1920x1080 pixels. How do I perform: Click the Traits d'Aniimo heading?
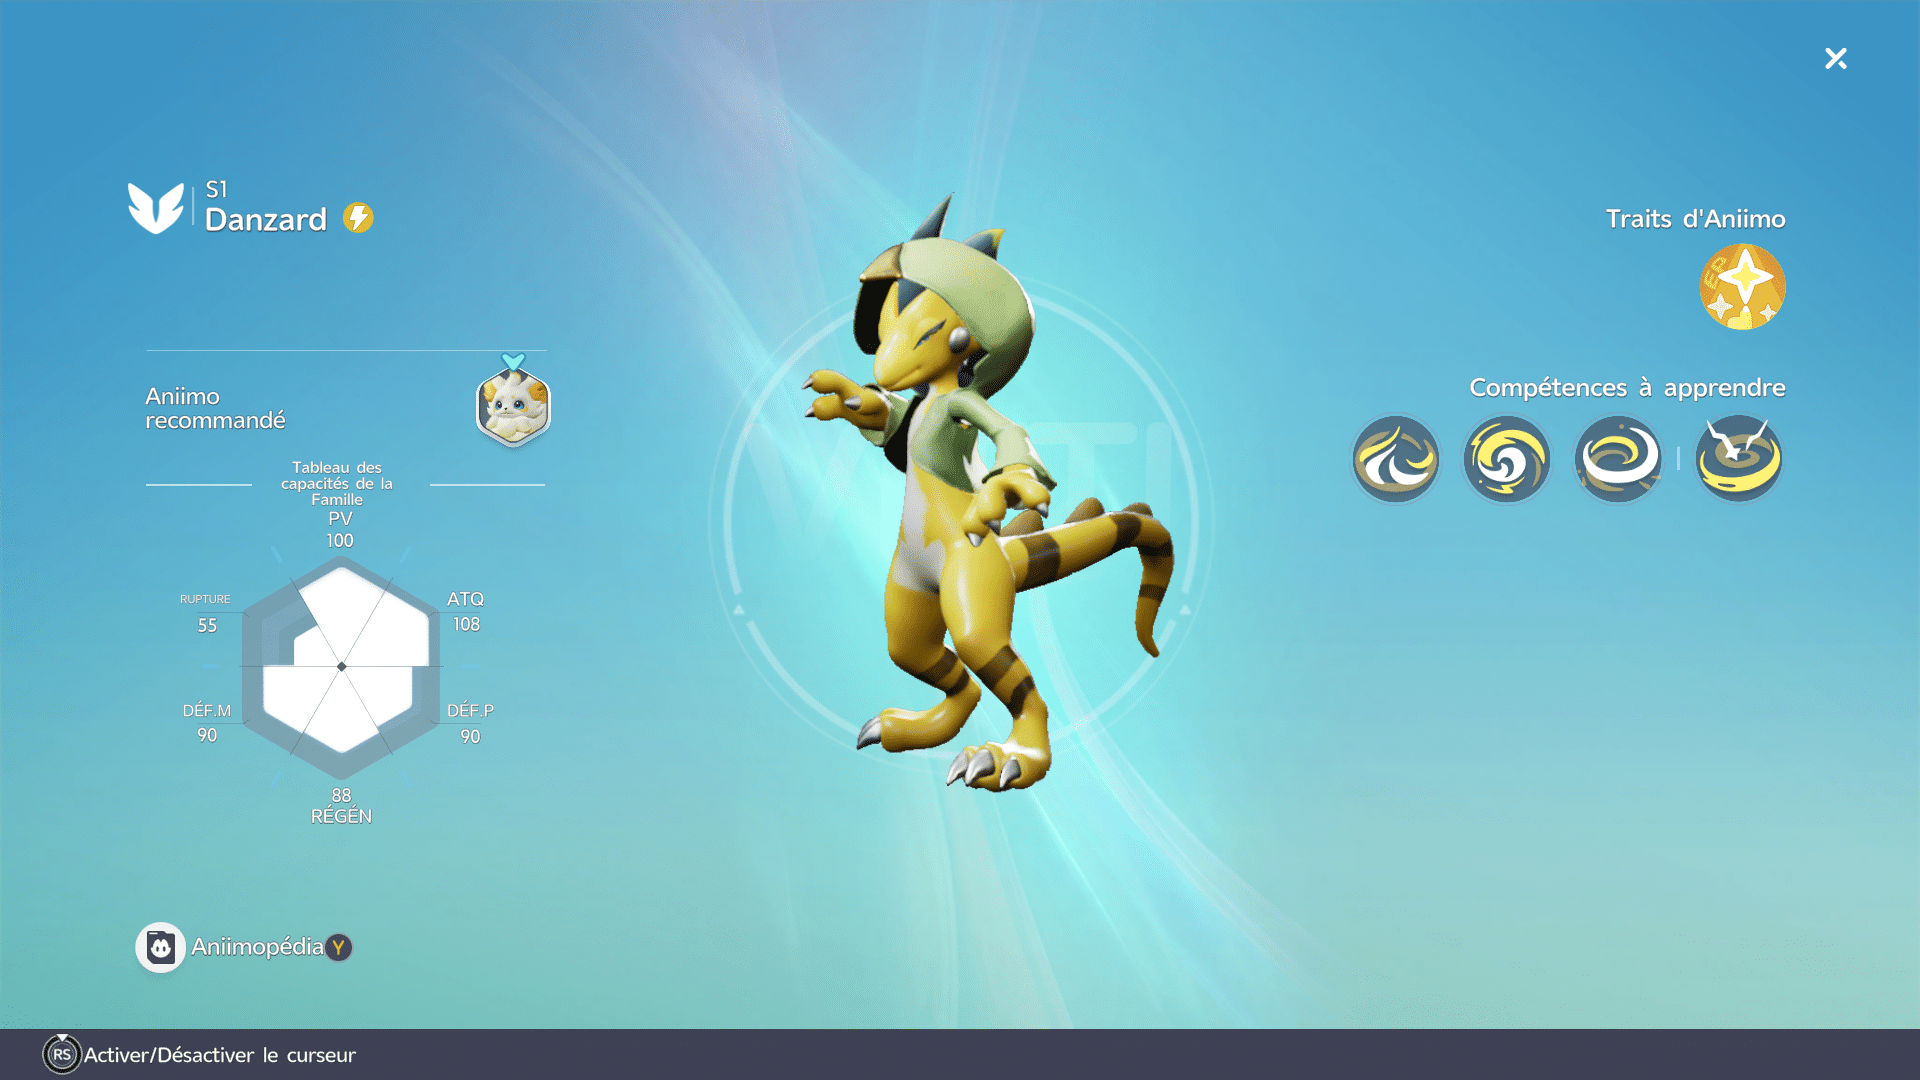pyautogui.click(x=1695, y=219)
